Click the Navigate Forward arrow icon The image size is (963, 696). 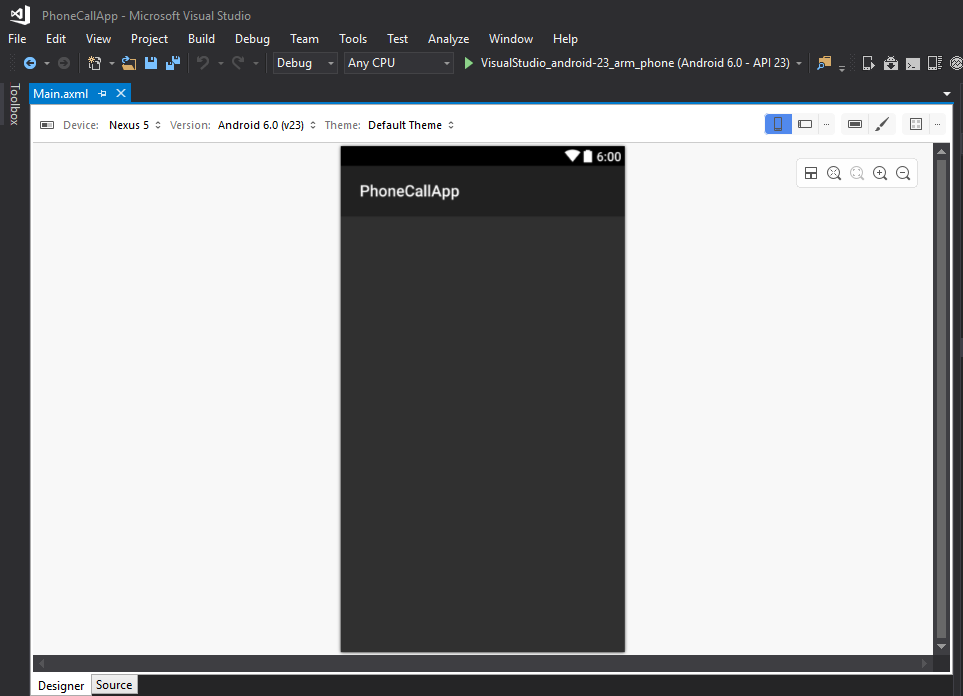pyautogui.click(x=64, y=63)
